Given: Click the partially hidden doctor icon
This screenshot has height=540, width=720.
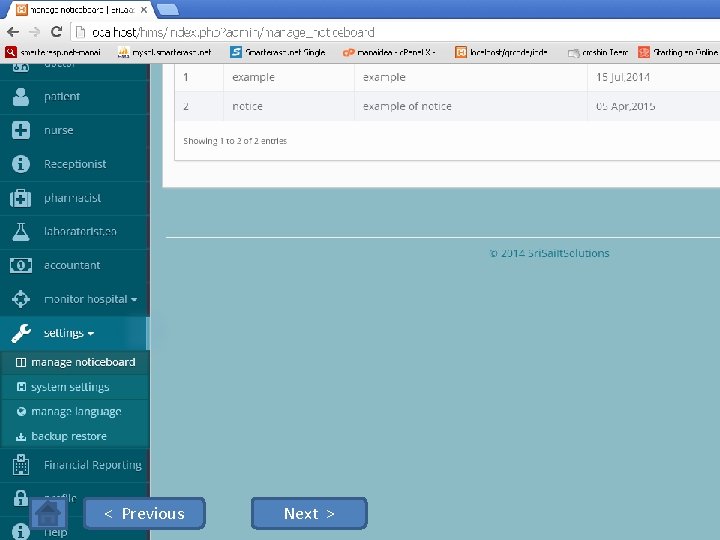Looking at the screenshot, I should pyautogui.click(x=21, y=68).
